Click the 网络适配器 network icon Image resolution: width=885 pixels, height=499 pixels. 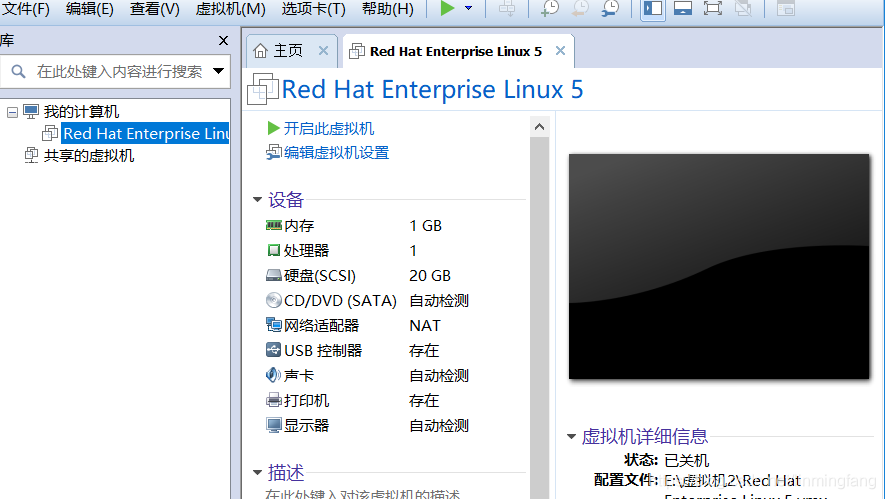coord(274,325)
